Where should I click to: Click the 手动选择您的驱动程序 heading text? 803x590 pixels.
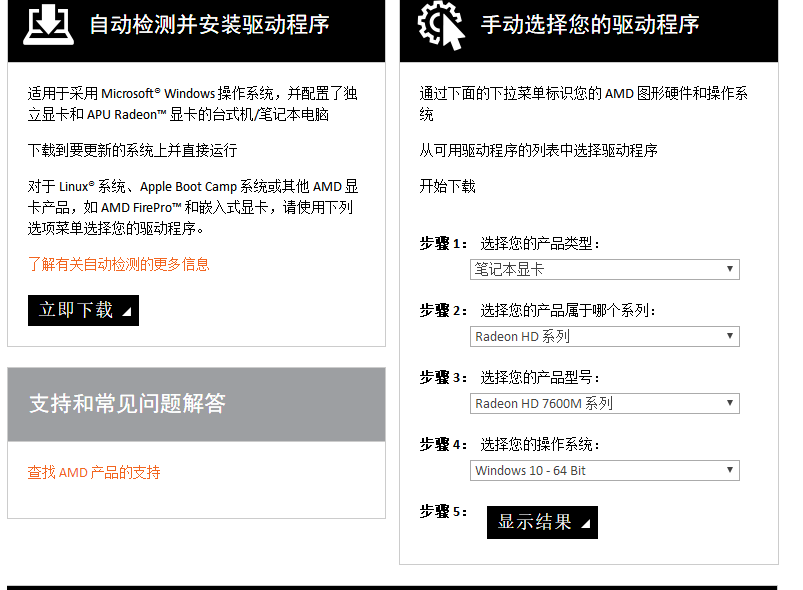click(x=590, y=25)
